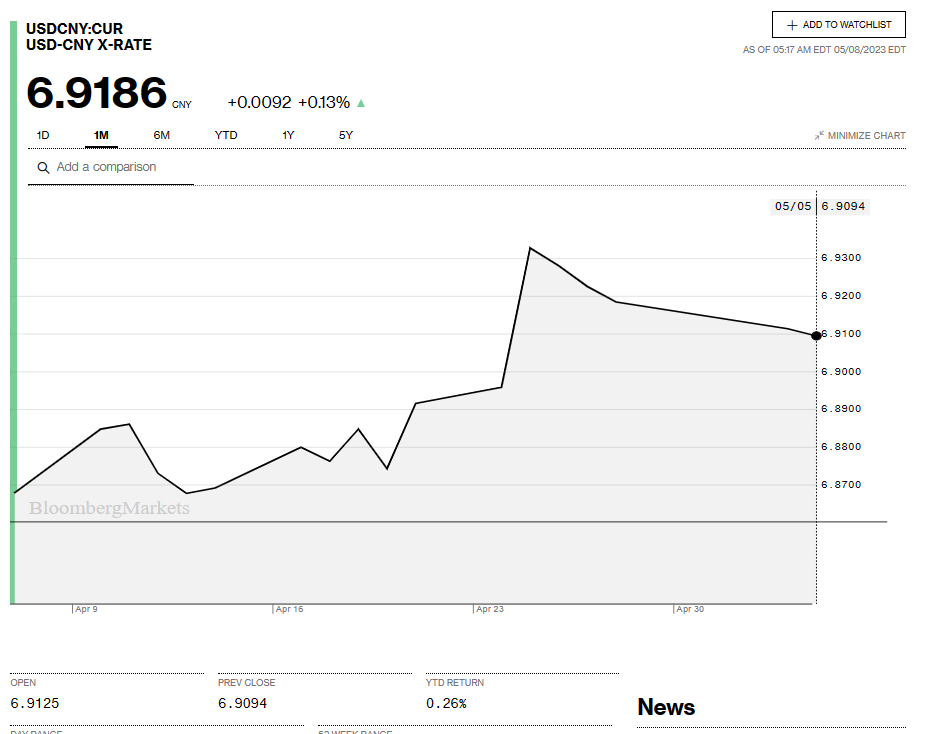Click the 05/05 date label on the chart

pos(792,207)
